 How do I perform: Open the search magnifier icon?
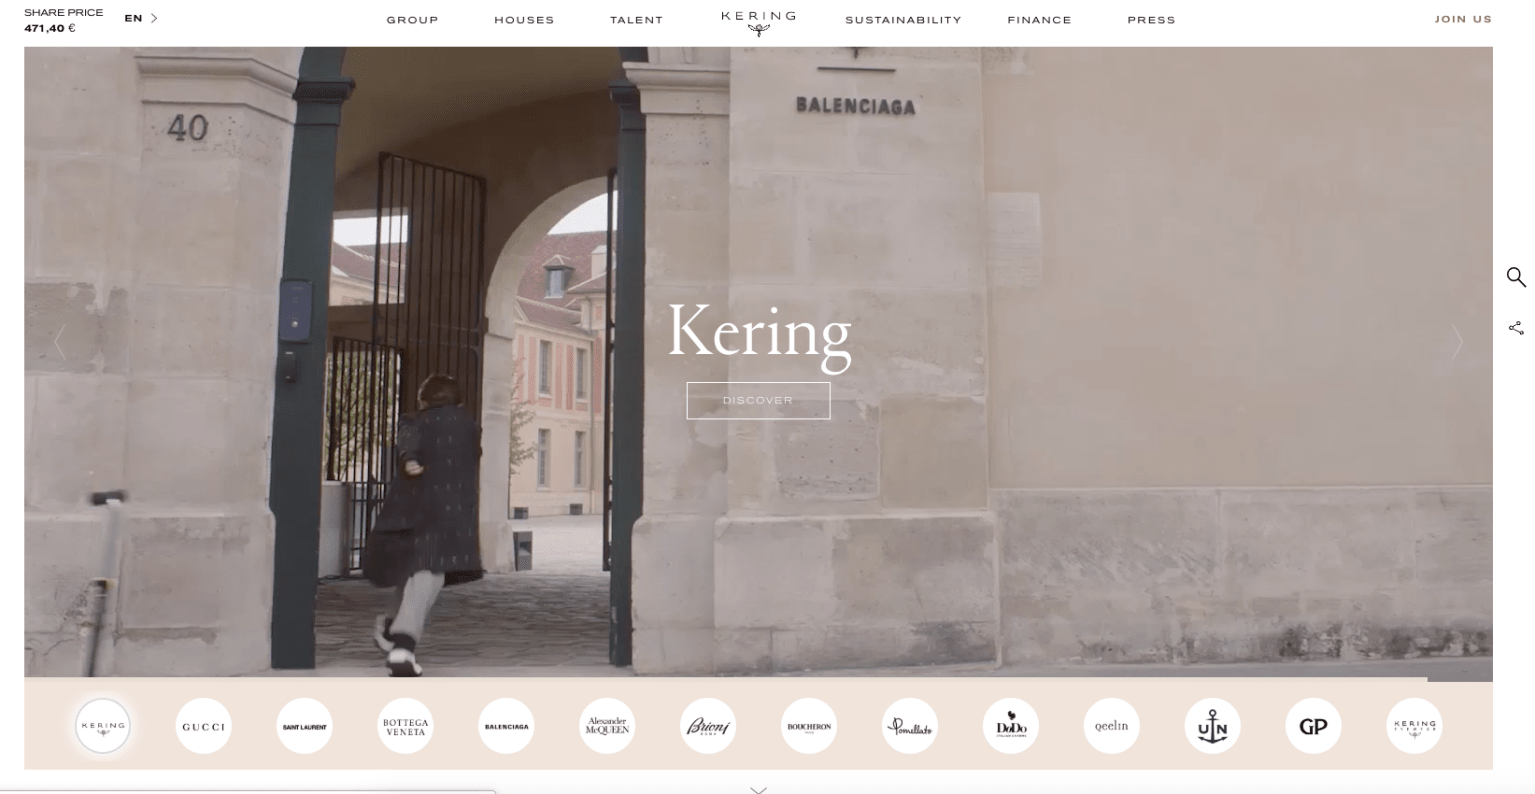(1516, 277)
